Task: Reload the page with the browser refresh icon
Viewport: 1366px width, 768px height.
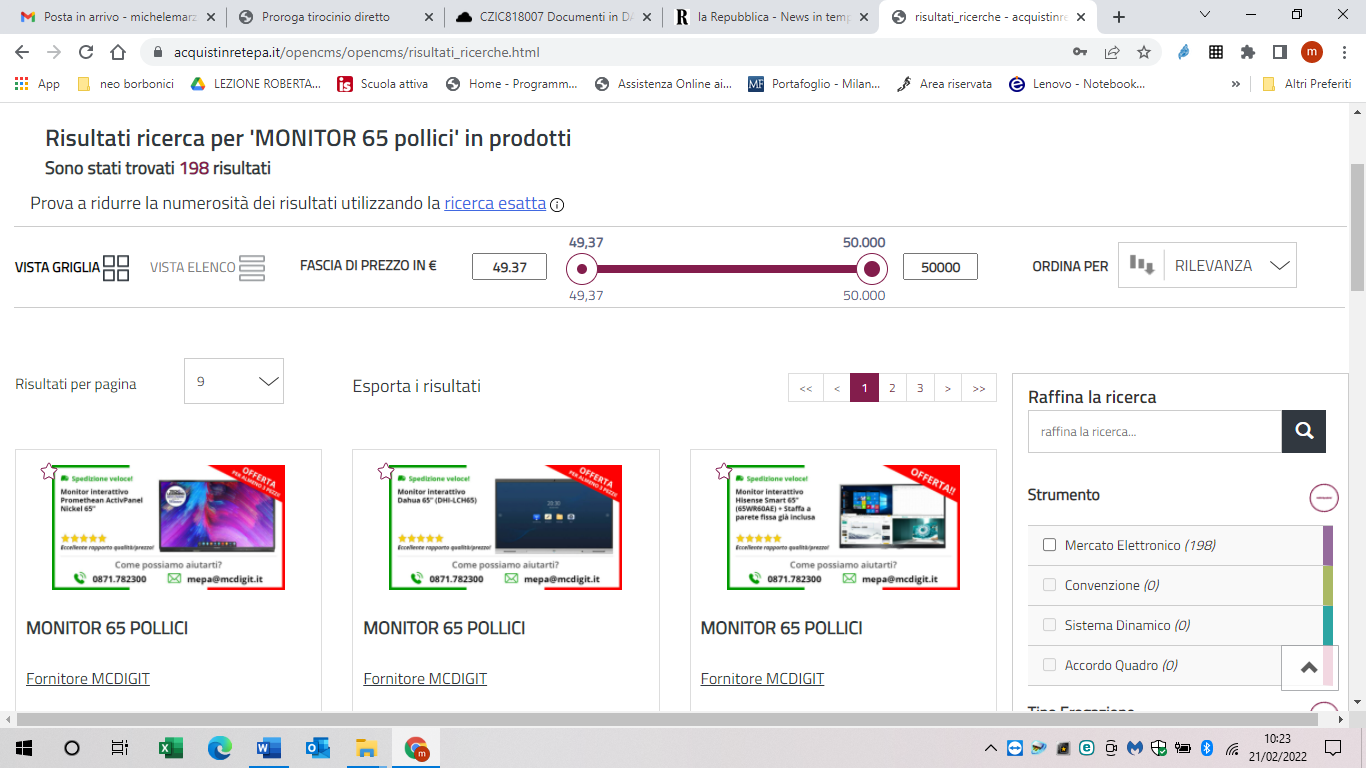Action: (86, 52)
